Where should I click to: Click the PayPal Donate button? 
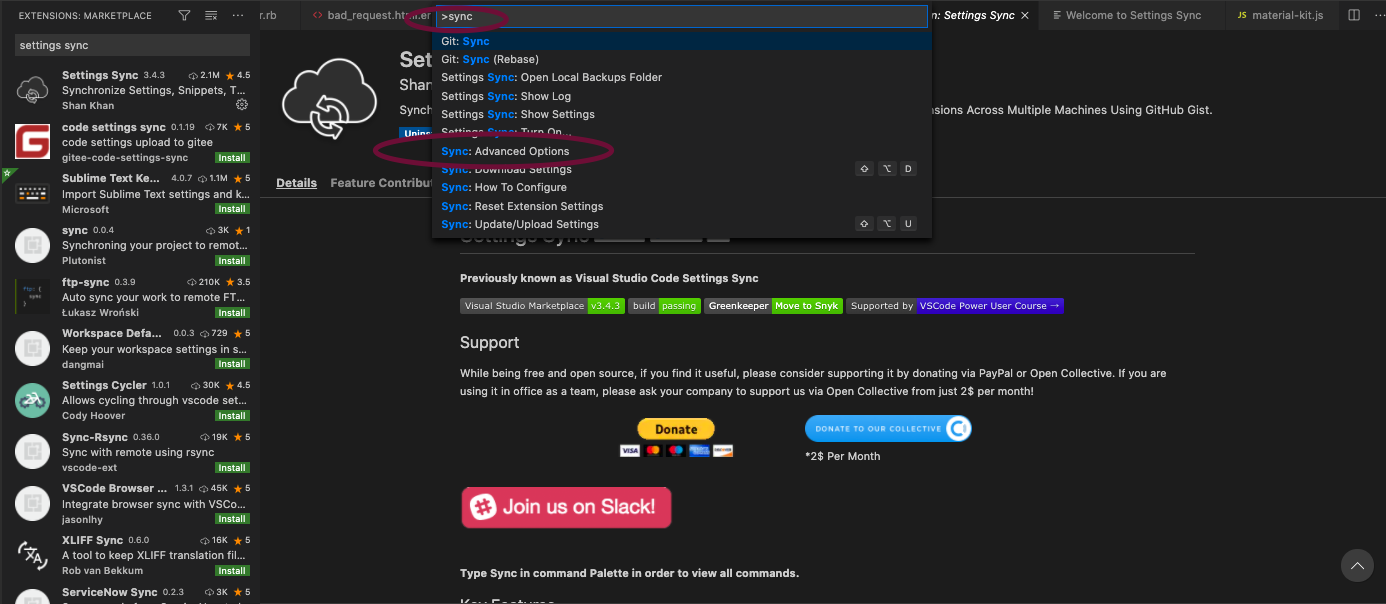point(676,429)
